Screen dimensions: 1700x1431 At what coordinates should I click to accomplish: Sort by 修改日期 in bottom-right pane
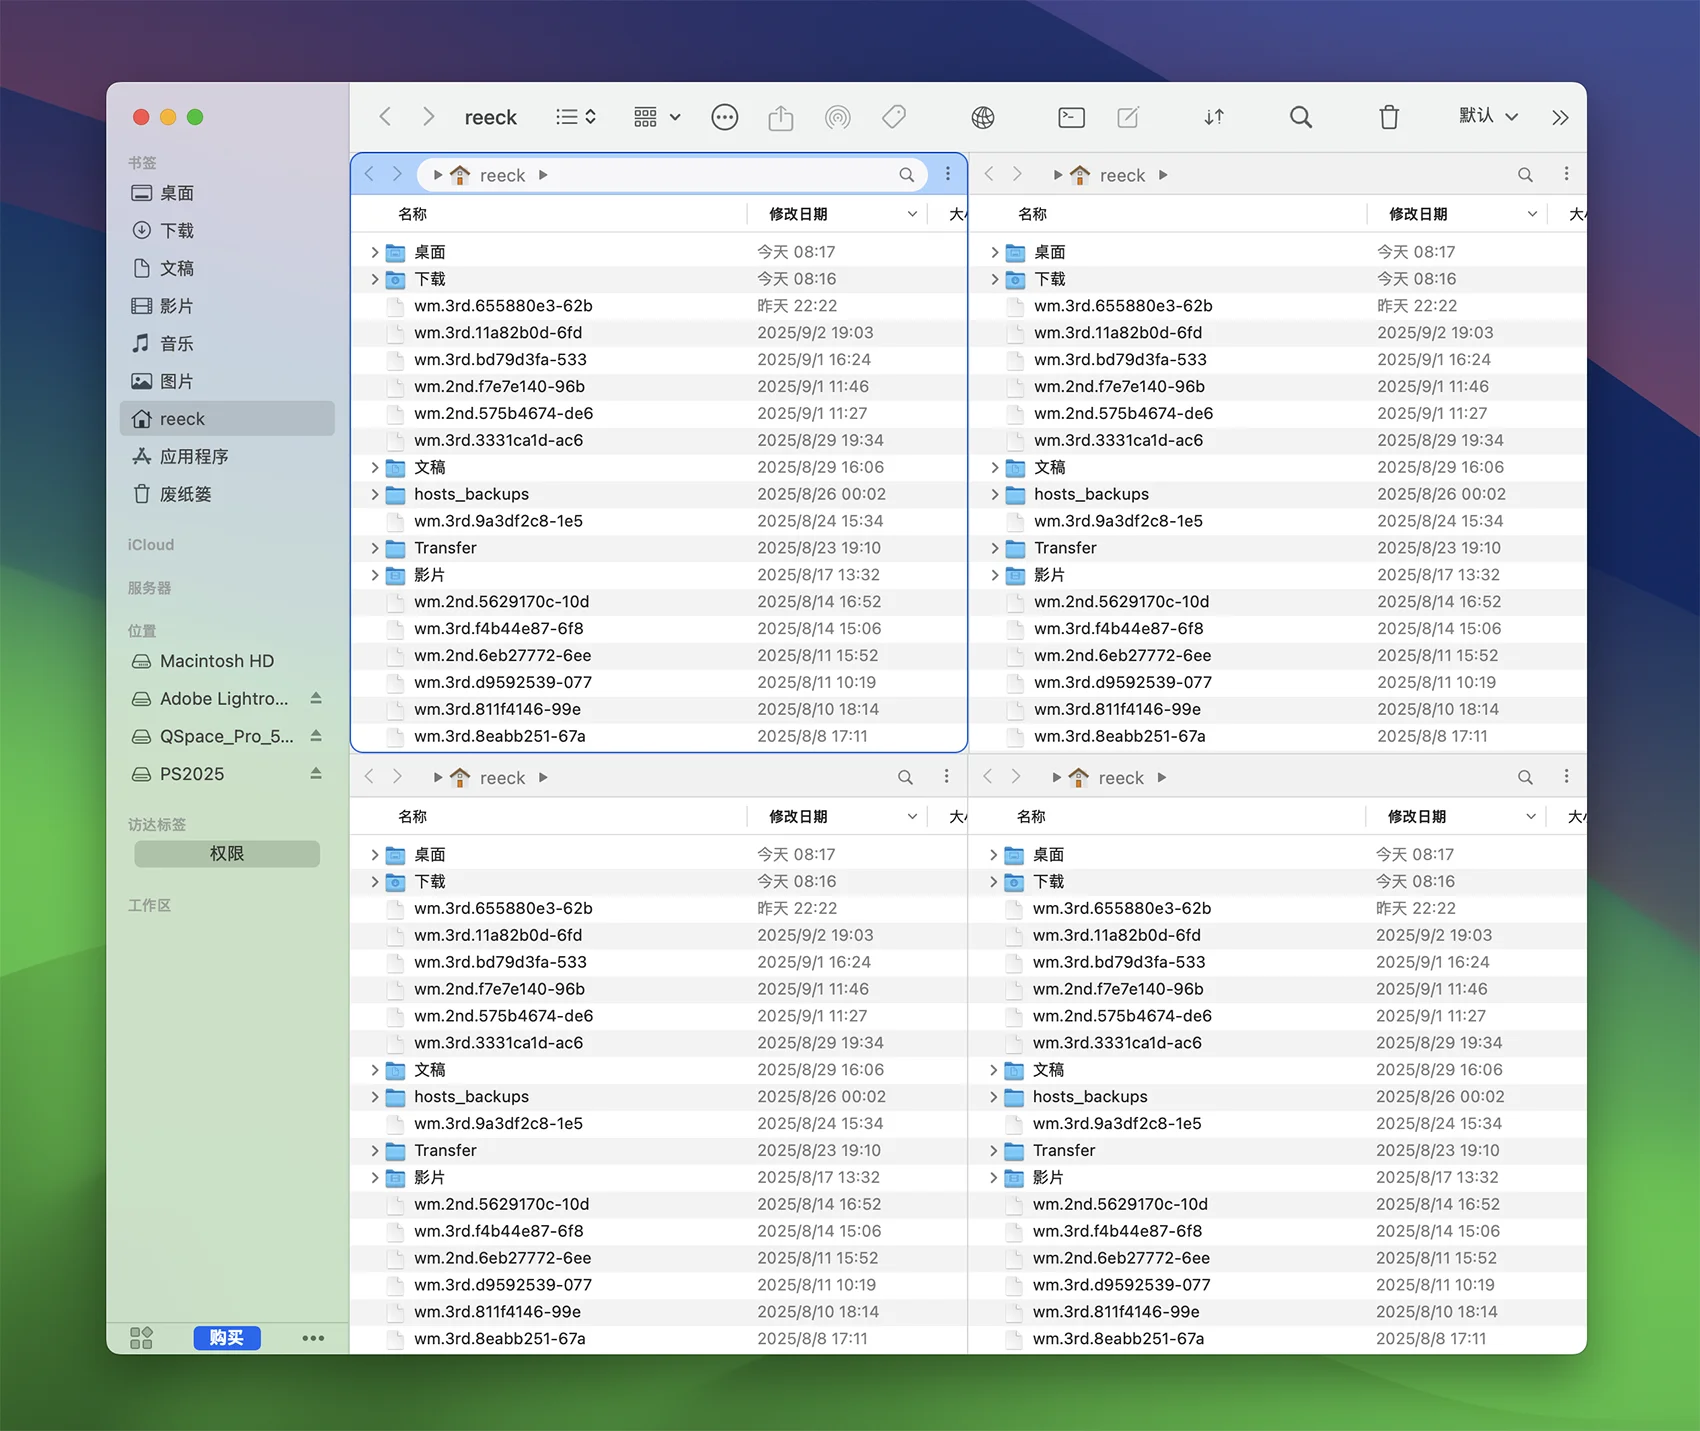click(1455, 817)
